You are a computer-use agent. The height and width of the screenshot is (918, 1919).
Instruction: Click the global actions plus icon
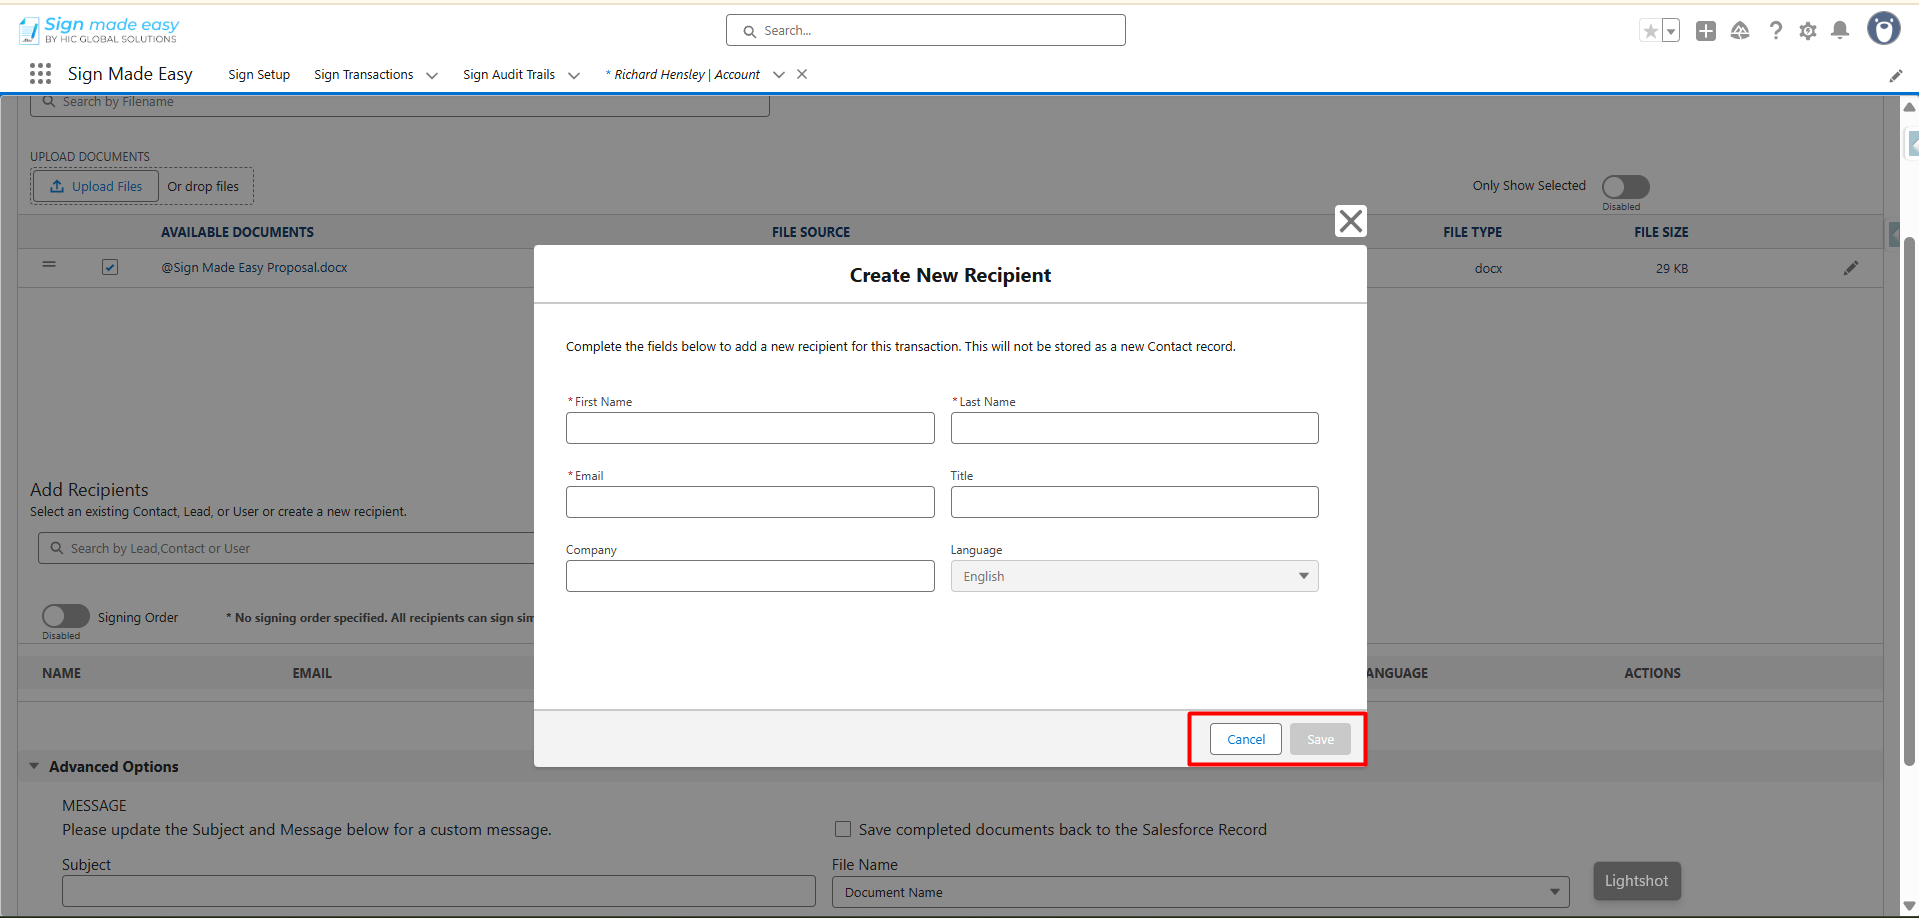[x=1706, y=31]
